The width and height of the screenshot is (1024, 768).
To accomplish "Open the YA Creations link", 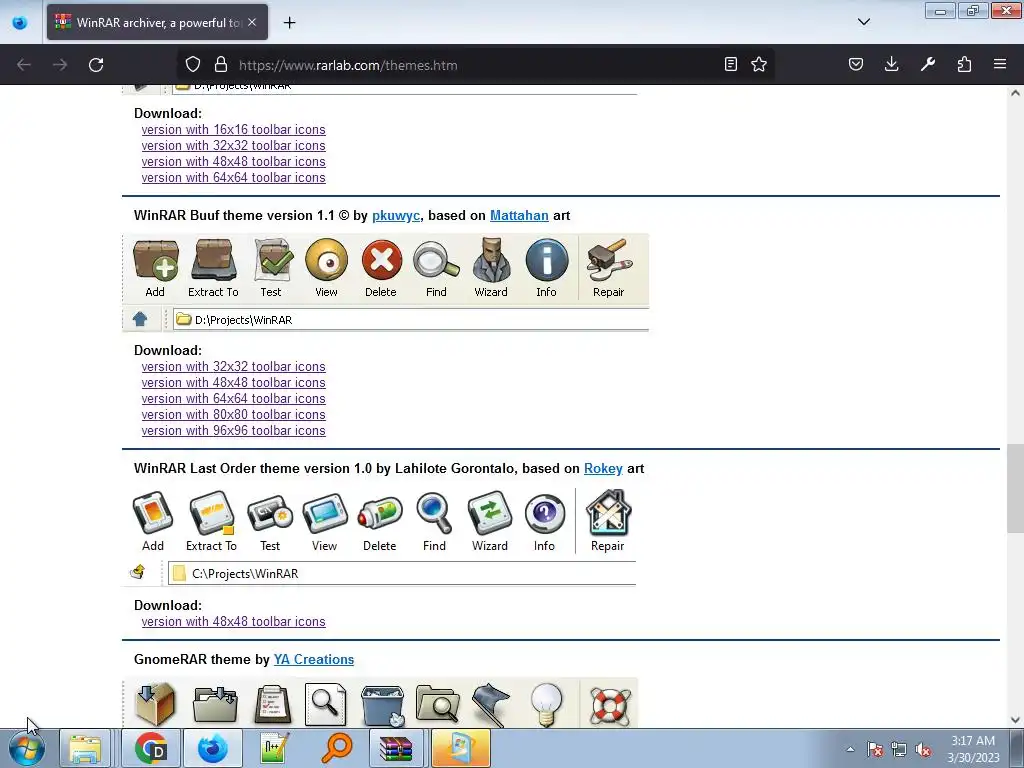I will pyautogui.click(x=313, y=660).
